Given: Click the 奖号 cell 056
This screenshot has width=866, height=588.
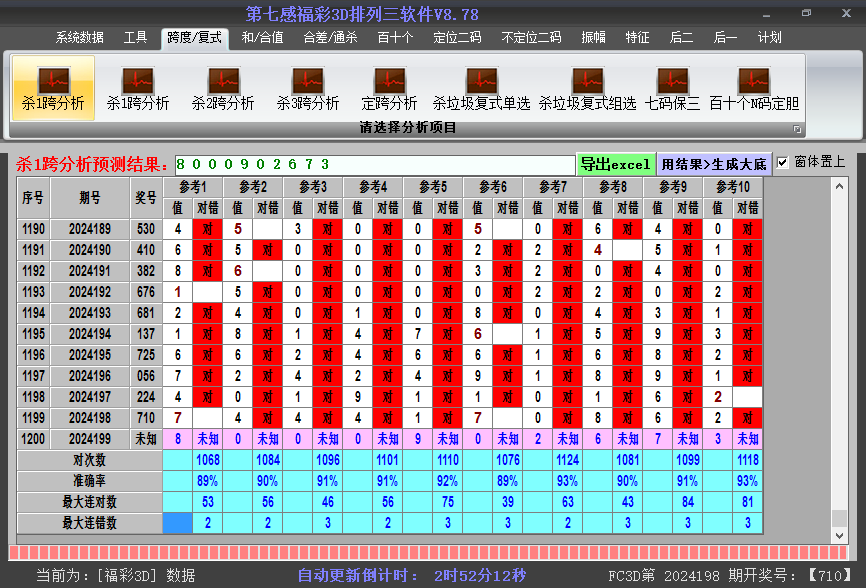Looking at the screenshot, I should (146, 376).
